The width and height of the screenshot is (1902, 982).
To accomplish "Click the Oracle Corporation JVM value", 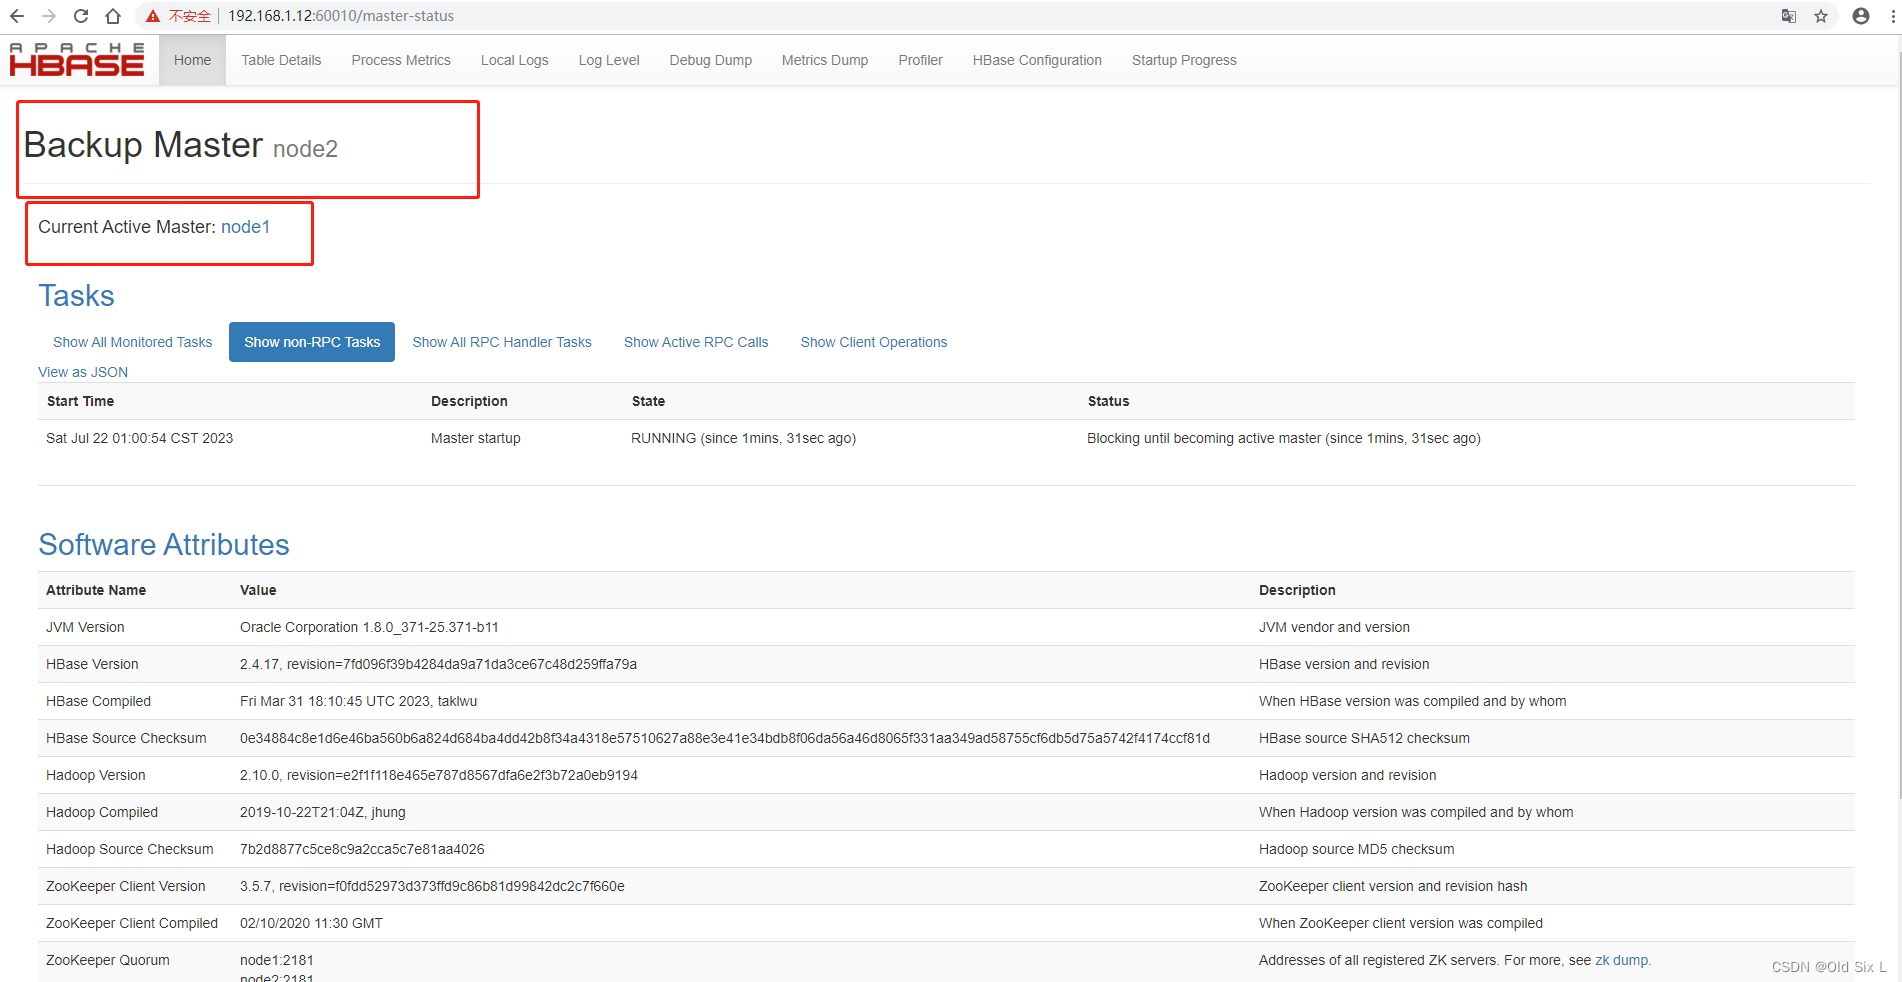I will (x=369, y=627).
